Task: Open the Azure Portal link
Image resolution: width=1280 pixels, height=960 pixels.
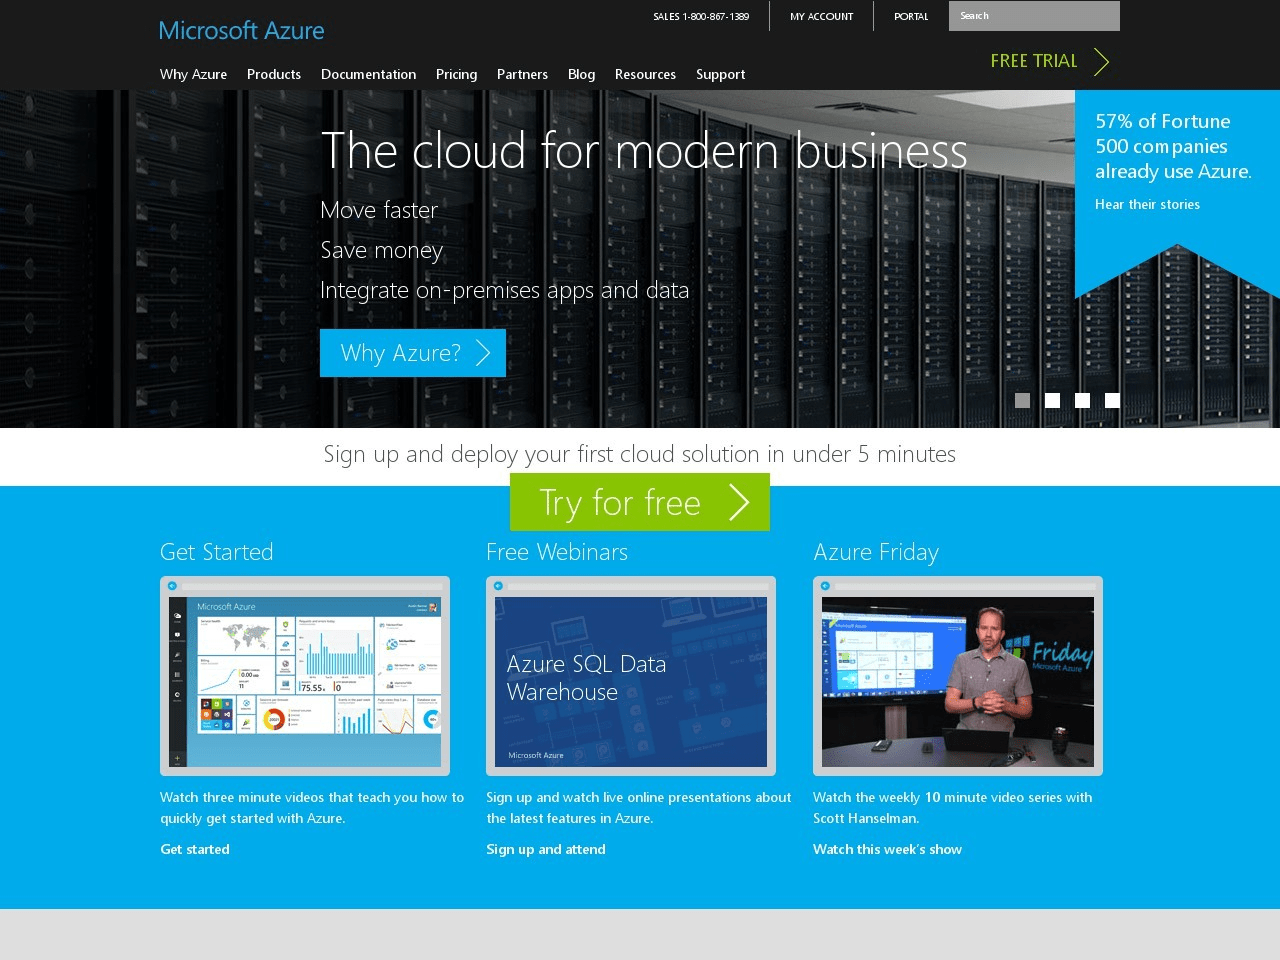Action: [x=911, y=16]
